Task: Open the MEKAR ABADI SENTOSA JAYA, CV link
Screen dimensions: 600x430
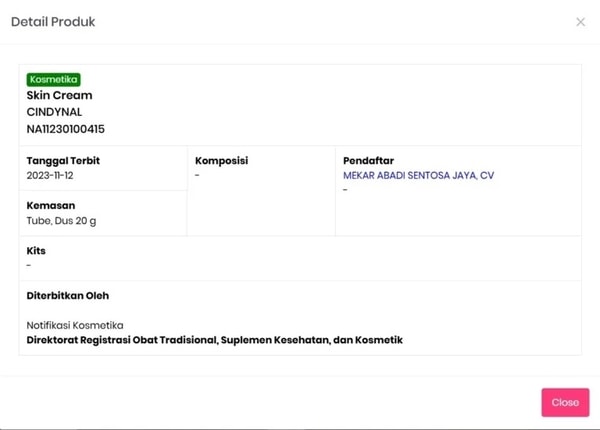Action: click(418, 175)
